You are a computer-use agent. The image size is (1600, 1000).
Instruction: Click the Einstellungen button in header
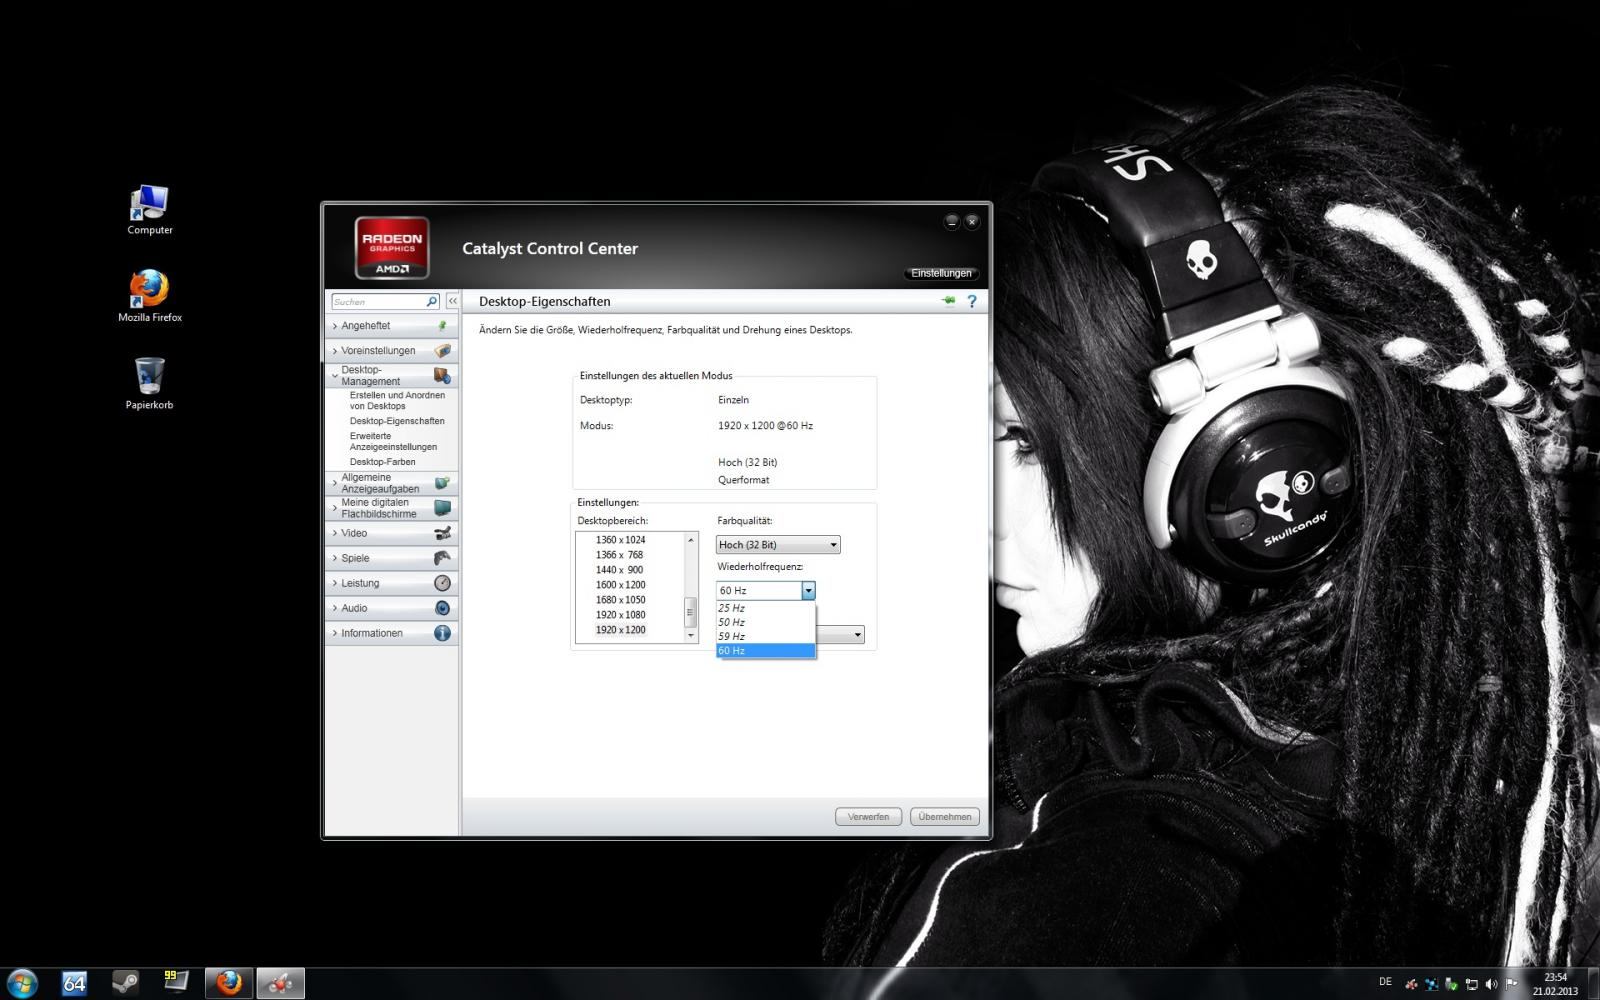pyautogui.click(x=941, y=273)
